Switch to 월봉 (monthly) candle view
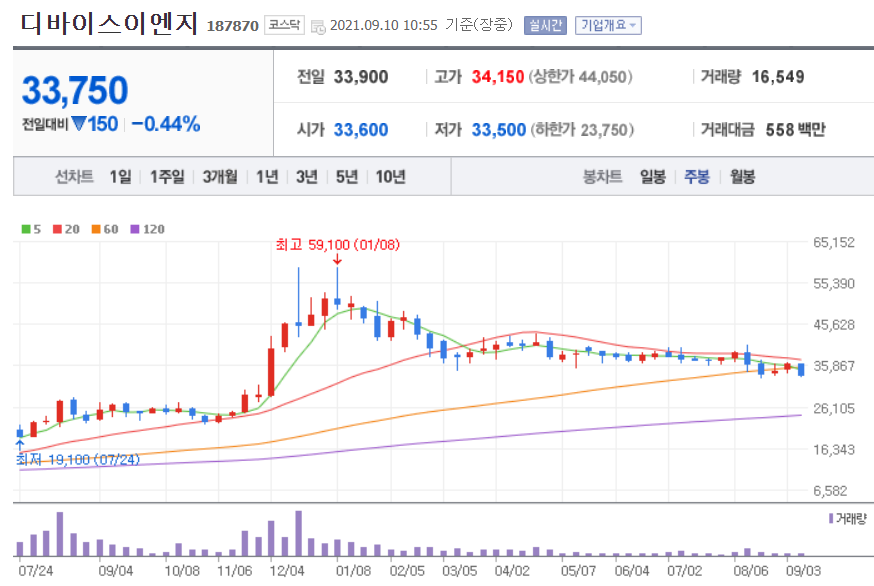This screenshot has width=874, height=586. click(741, 177)
